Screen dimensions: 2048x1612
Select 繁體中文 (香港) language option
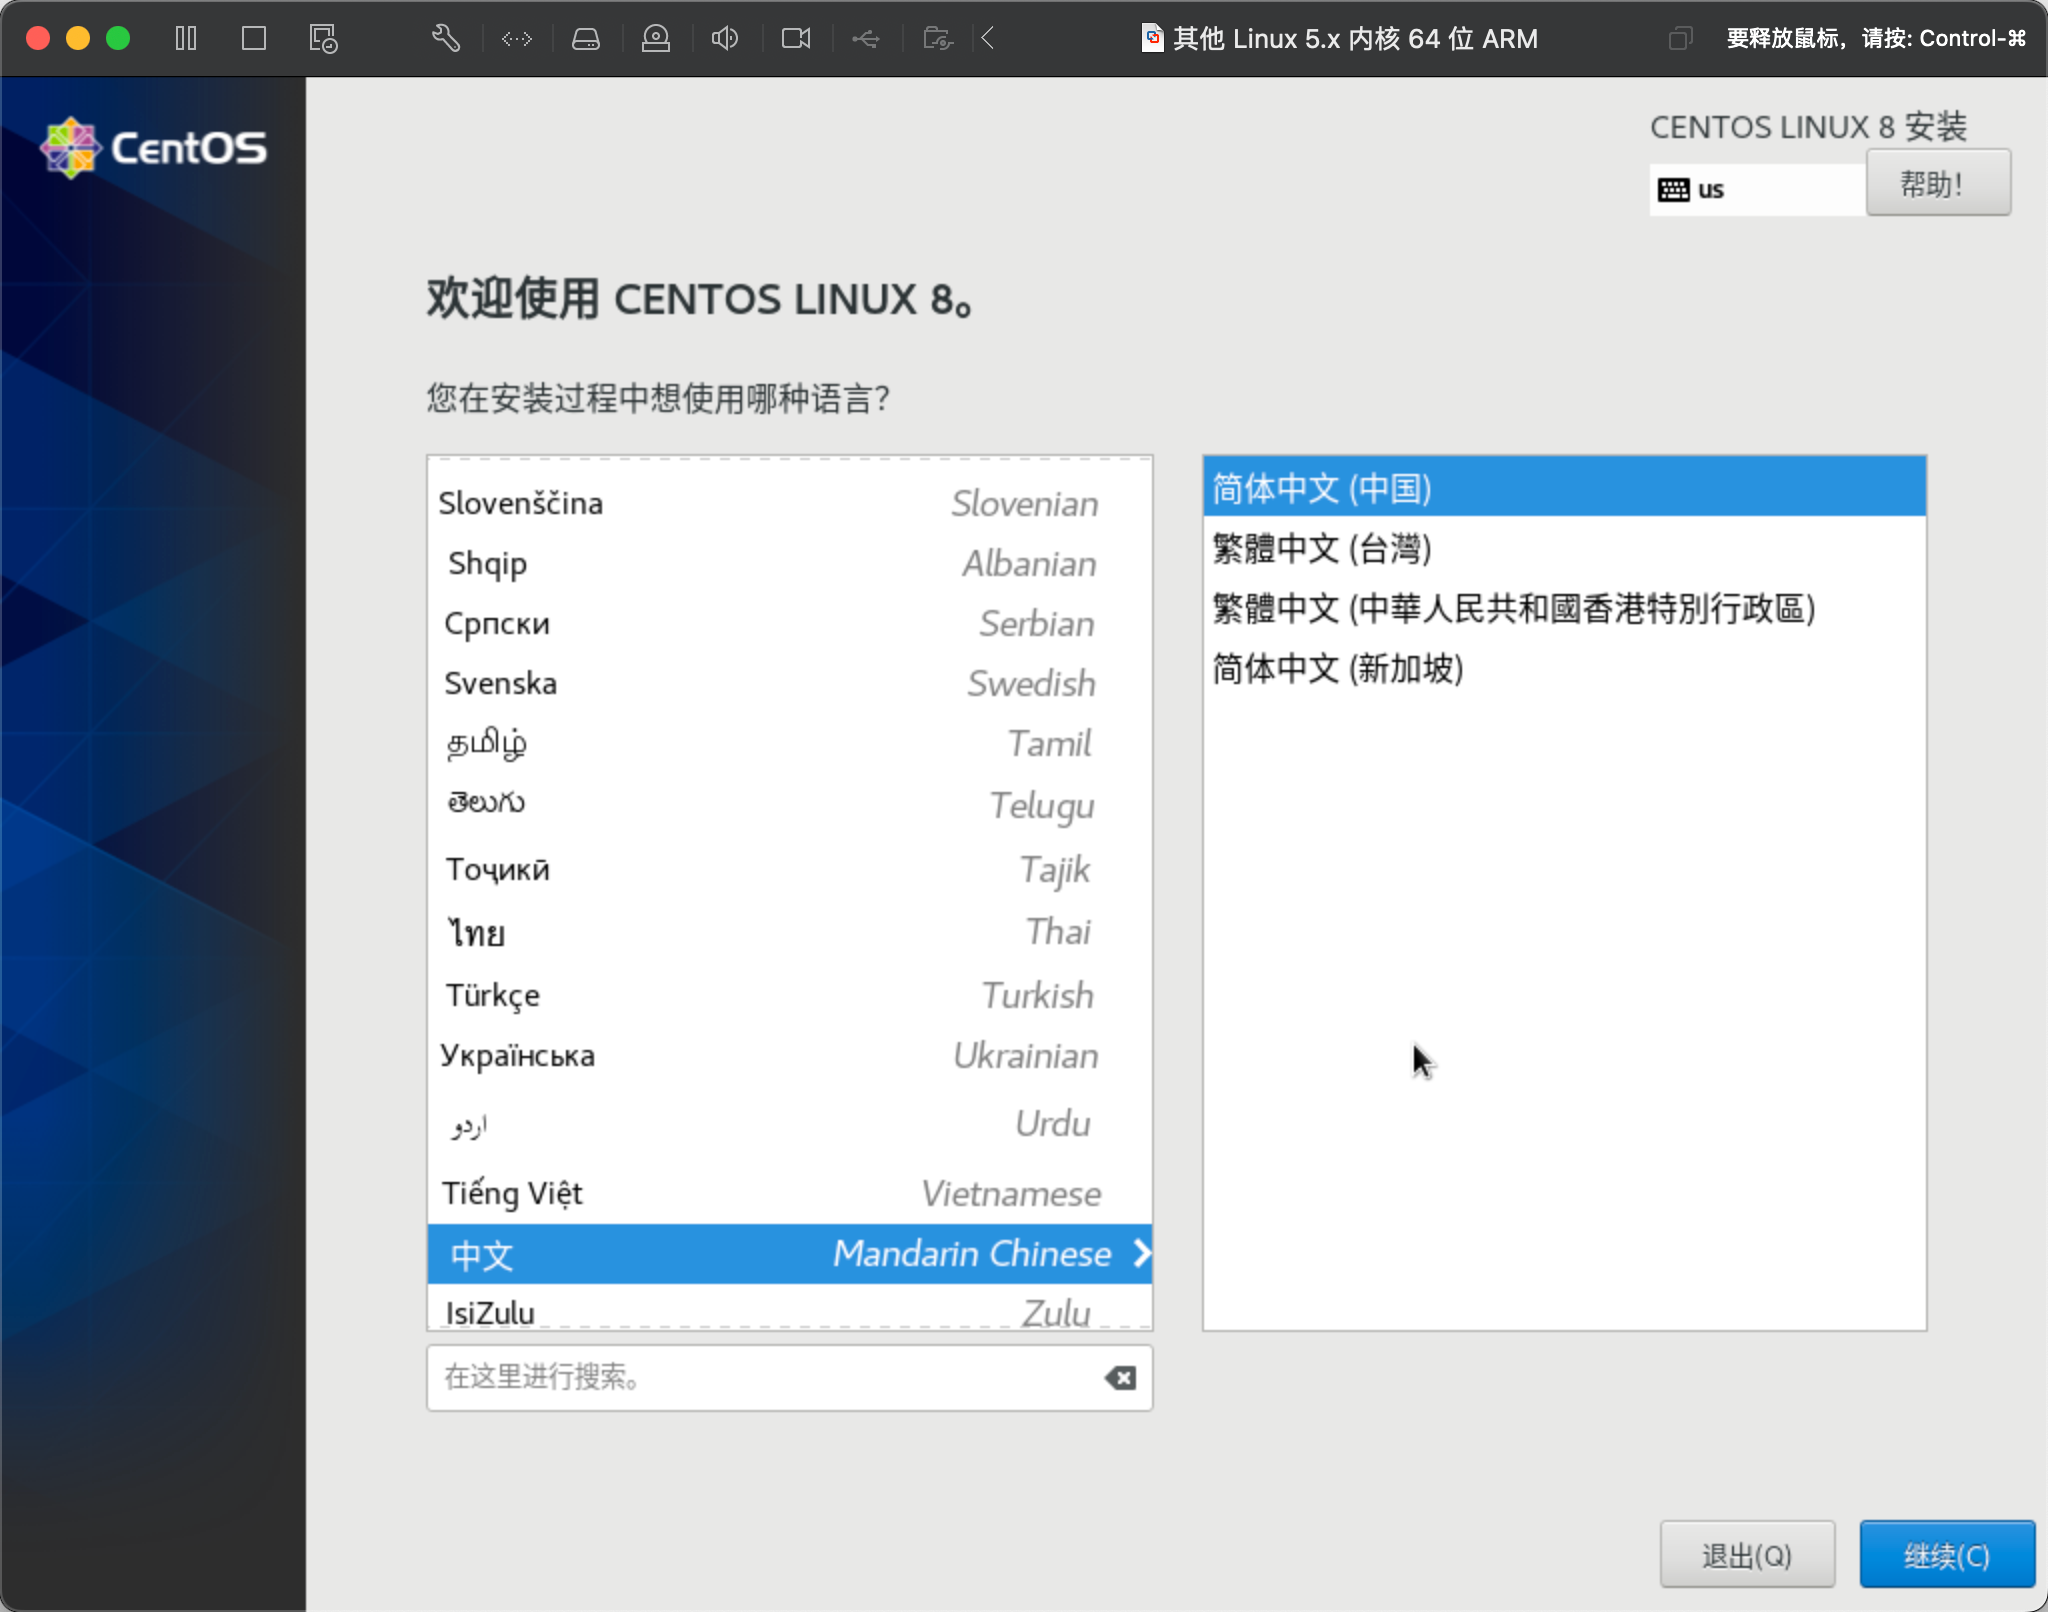click(1513, 610)
